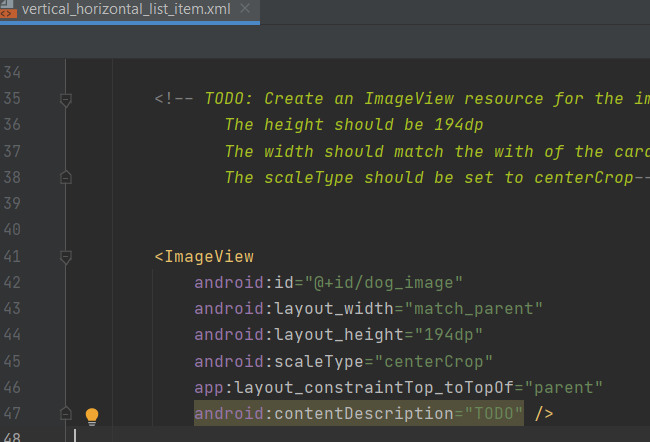Click line number 42 in the gutter
The height and width of the screenshot is (442, 650).
[12, 282]
